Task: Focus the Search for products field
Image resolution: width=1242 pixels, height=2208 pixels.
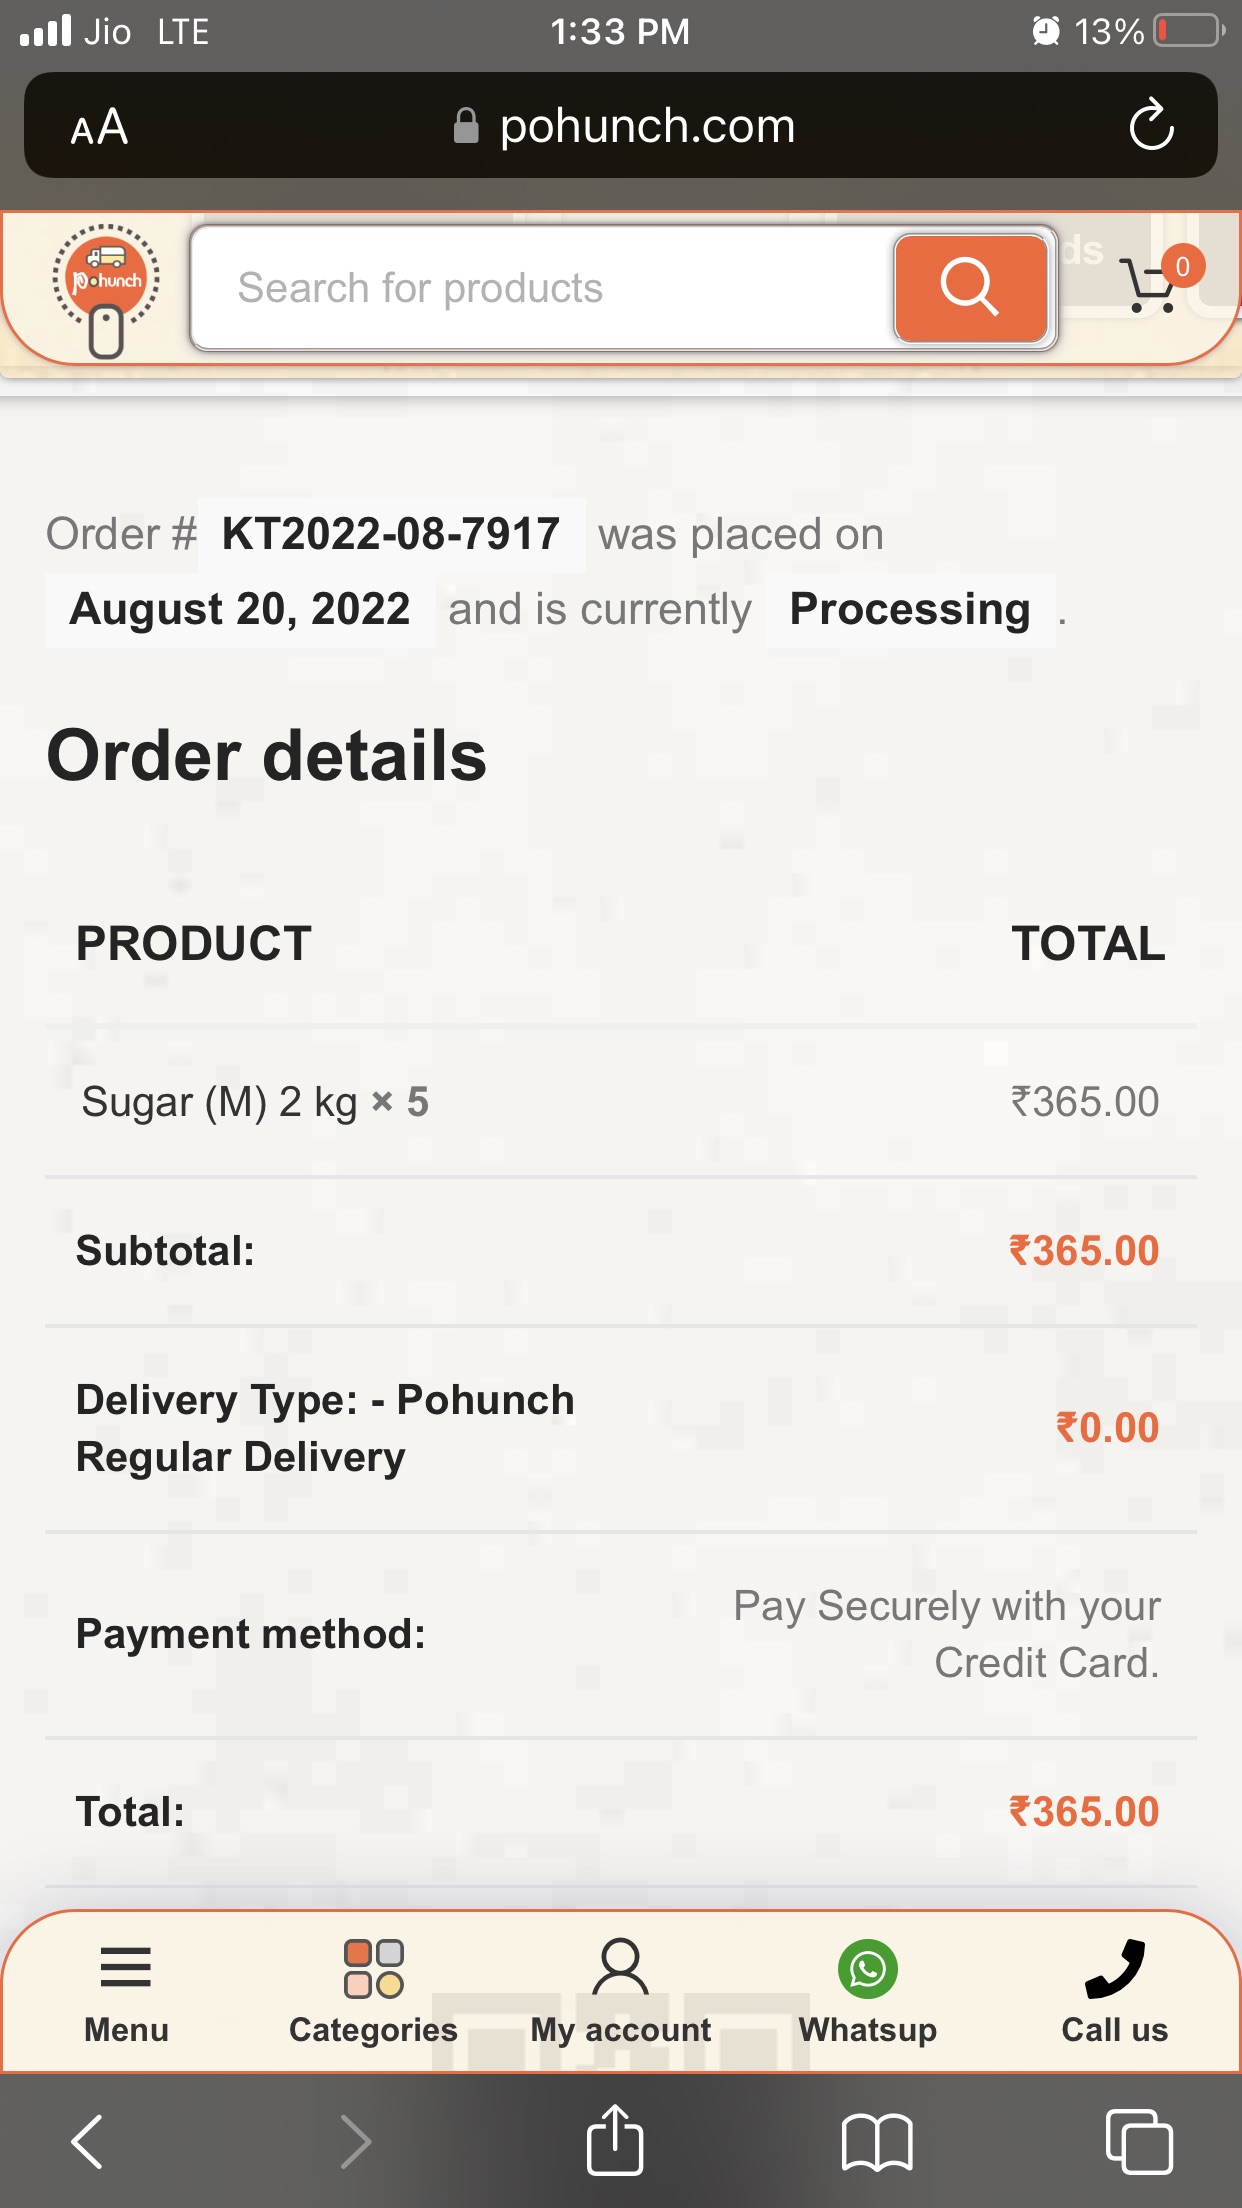Action: point(540,288)
